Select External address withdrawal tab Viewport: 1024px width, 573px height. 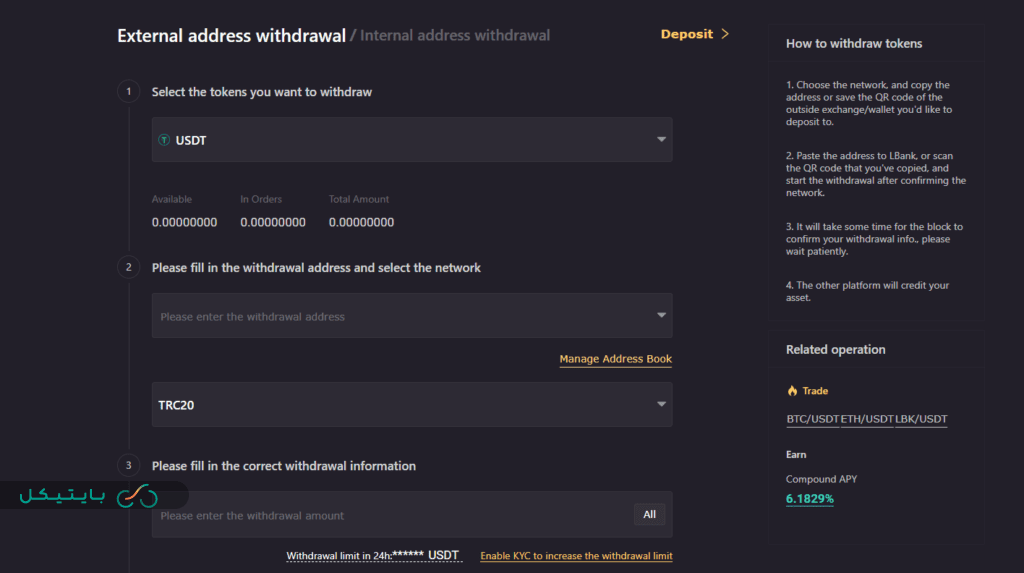(x=230, y=35)
